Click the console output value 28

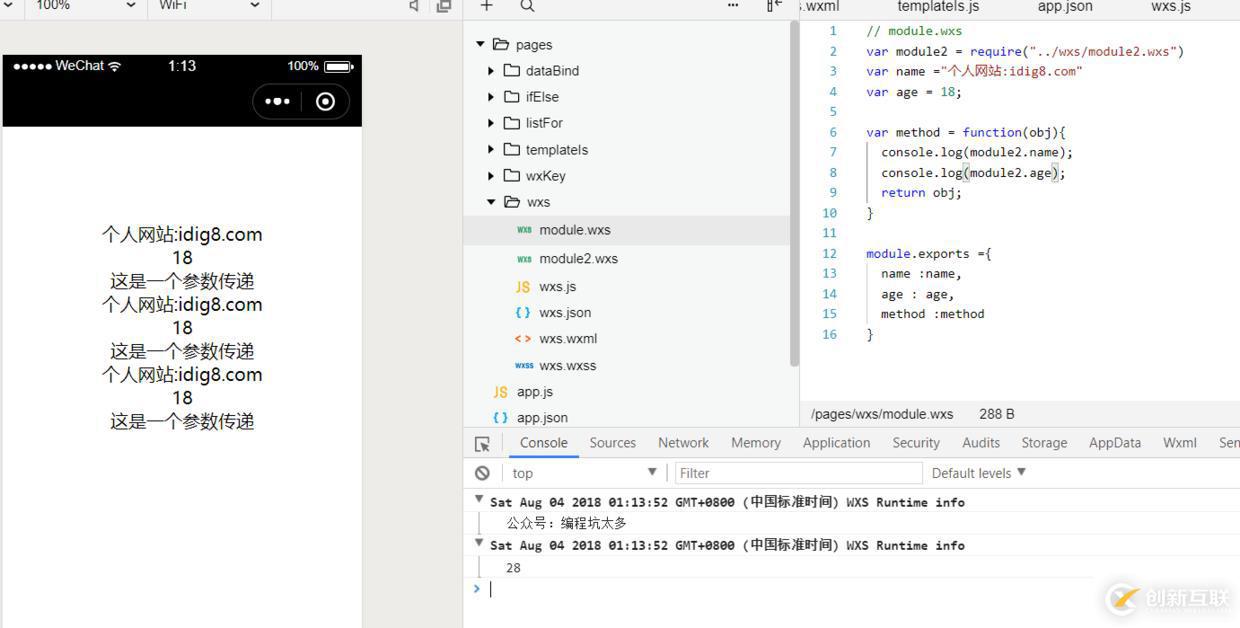513,568
